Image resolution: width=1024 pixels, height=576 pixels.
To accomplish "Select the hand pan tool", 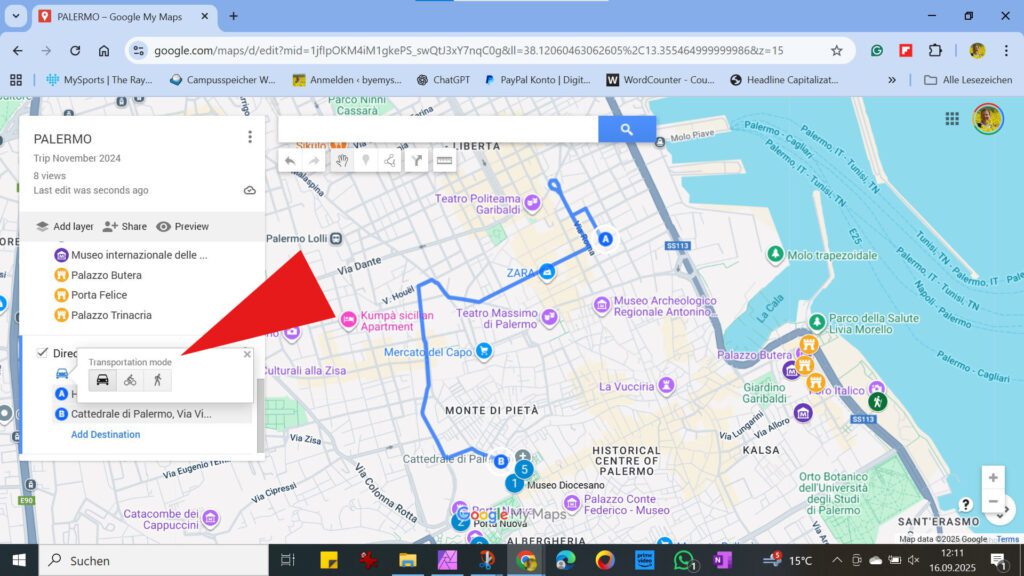I will click(x=342, y=160).
